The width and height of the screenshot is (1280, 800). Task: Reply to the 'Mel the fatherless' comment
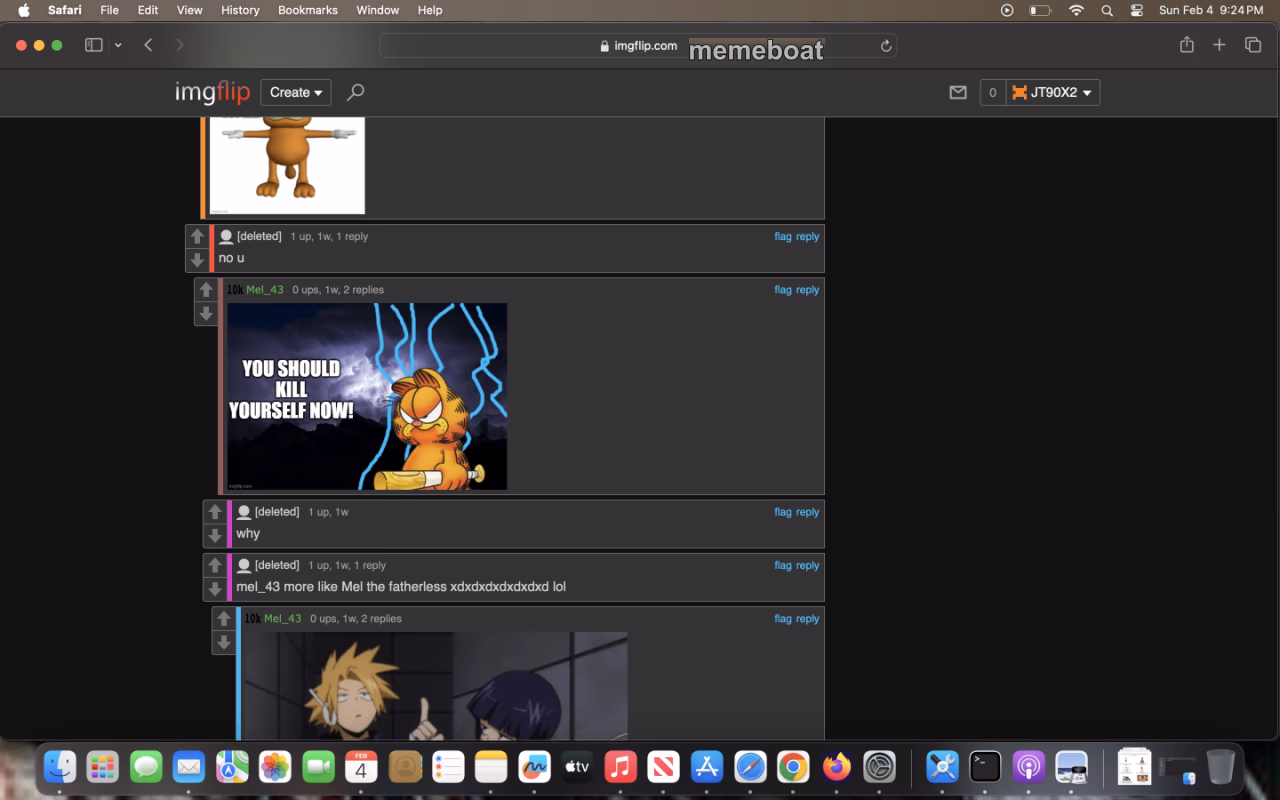click(807, 565)
